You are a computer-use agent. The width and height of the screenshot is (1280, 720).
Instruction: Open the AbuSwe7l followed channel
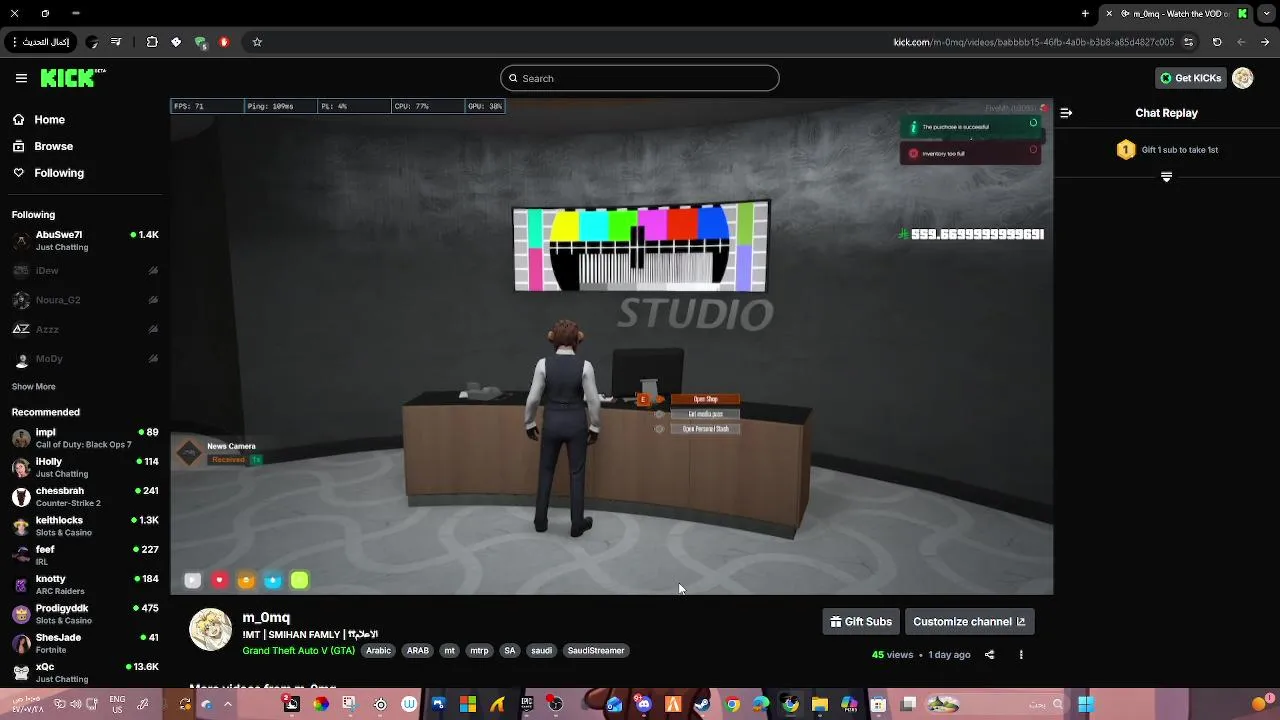tap(85, 240)
